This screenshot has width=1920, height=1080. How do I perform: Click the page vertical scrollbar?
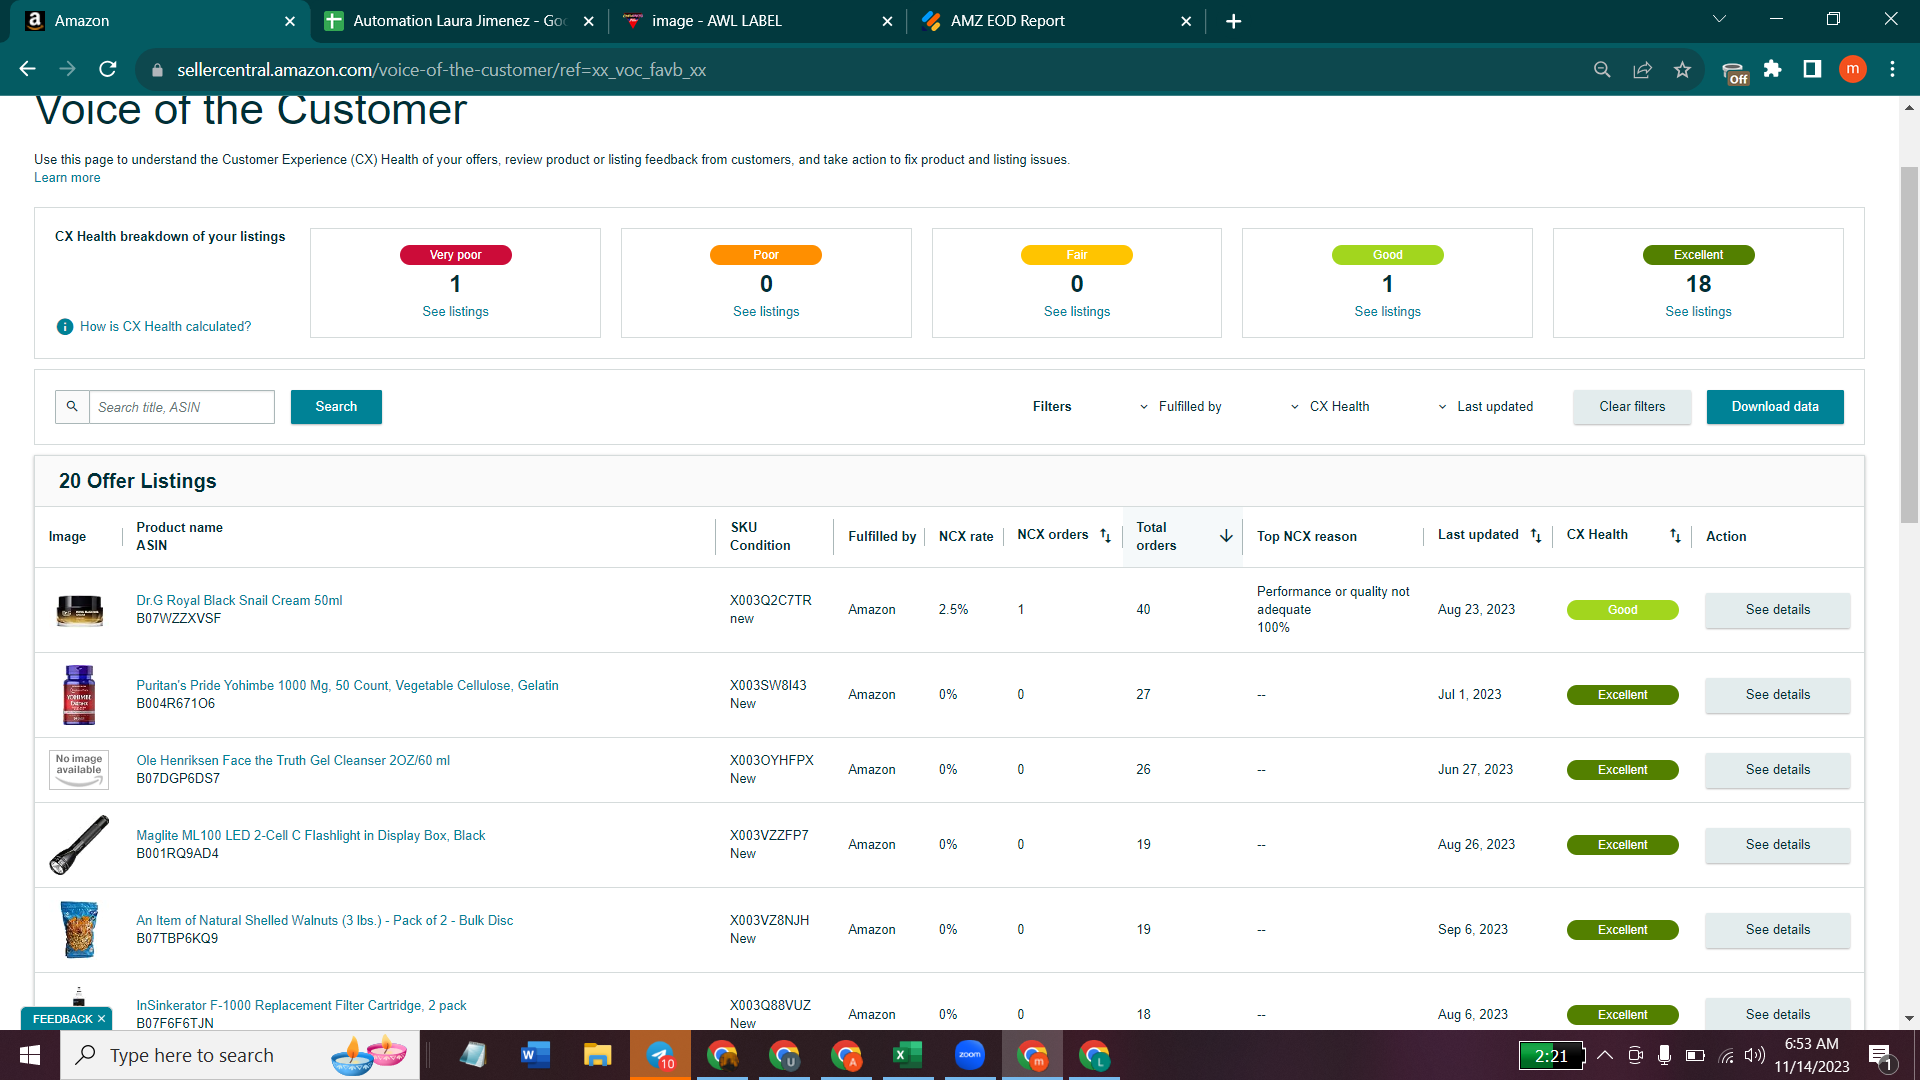coord(1909,344)
